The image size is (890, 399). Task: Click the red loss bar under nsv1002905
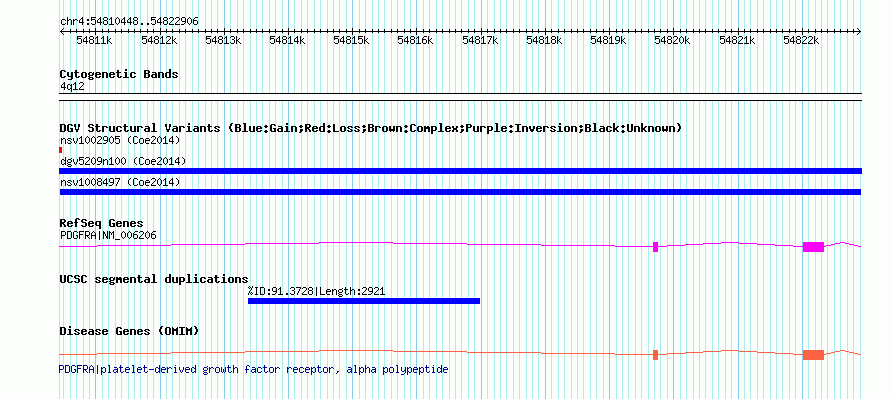tap(61, 150)
